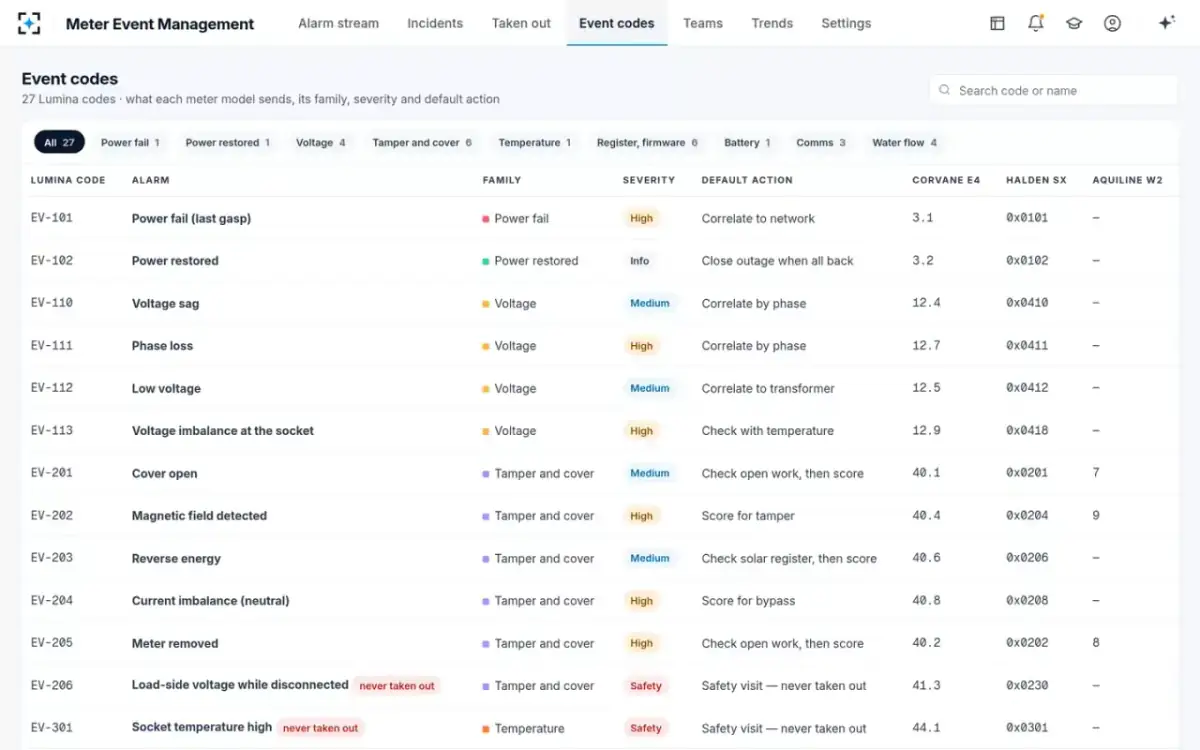Click the Search code or name field
The height and width of the screenshot is (750, 1200).
click(x=1054, y=90)
